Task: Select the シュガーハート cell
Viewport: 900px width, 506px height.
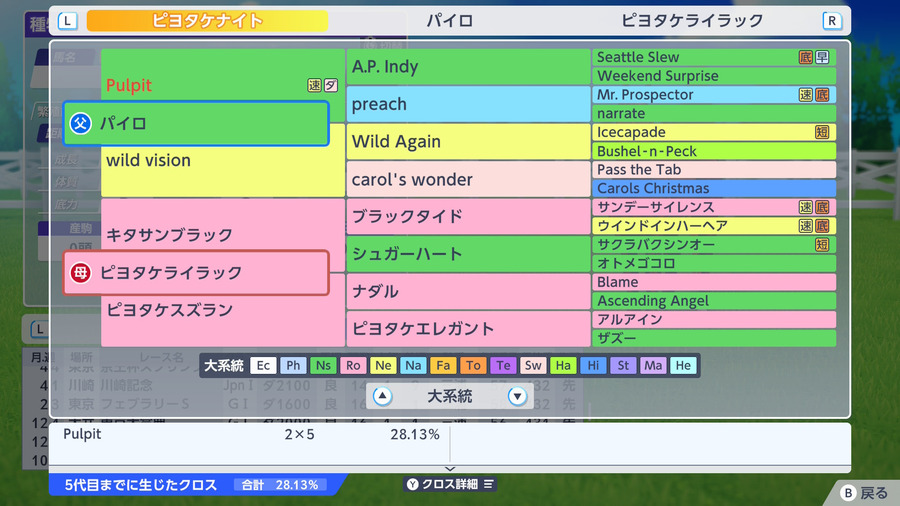Action: pos(468,254)
